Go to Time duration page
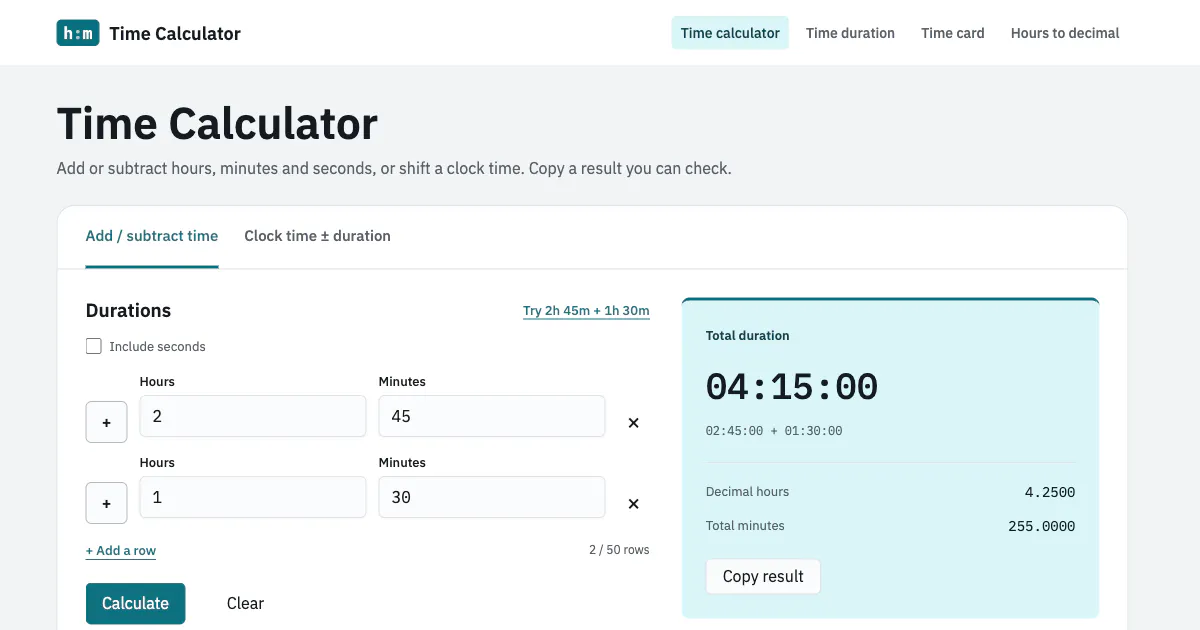 850,33
